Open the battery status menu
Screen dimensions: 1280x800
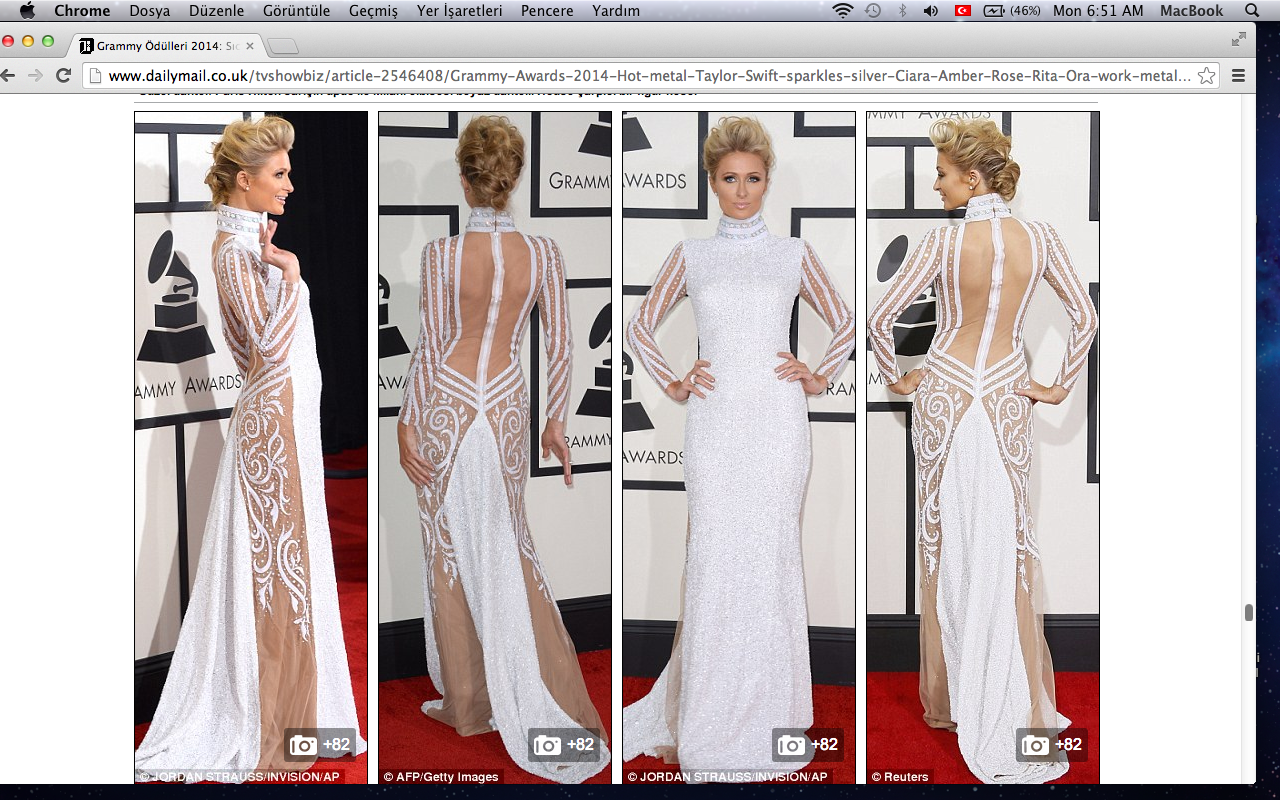(1011, 11)
